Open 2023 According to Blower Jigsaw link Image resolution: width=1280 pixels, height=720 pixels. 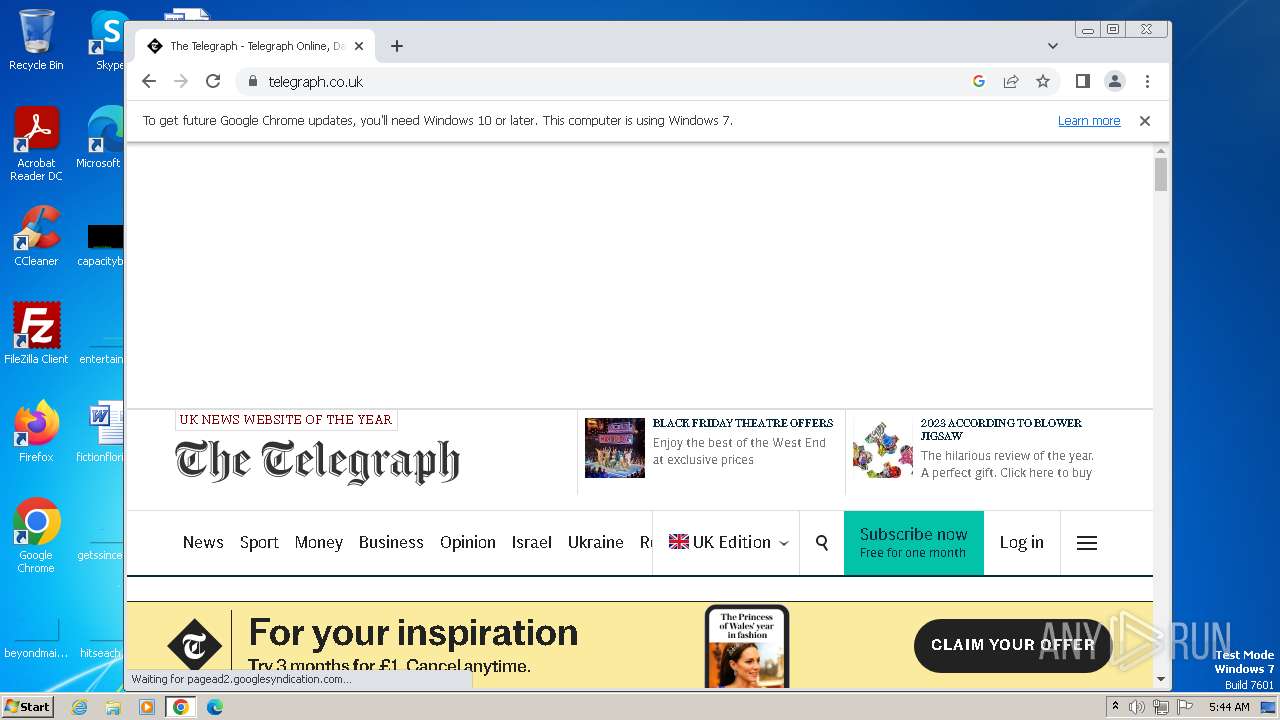coord(1001,430)
